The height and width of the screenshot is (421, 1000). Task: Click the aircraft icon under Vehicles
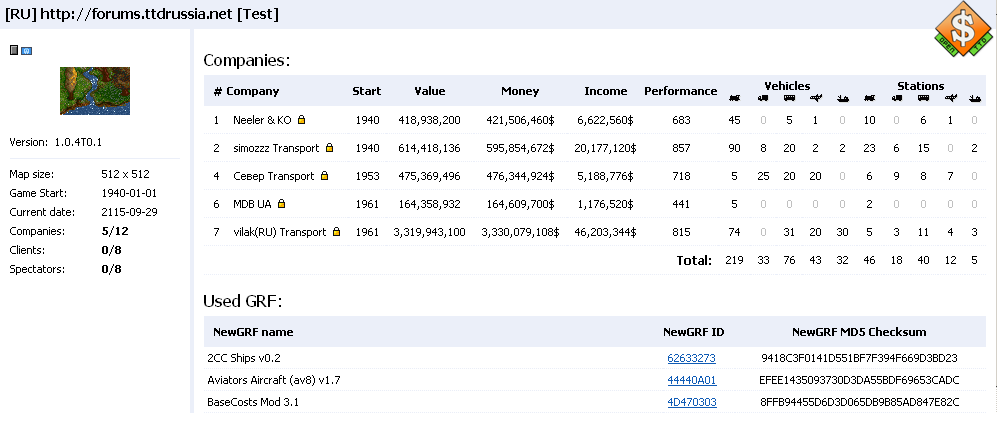point(816,98)
